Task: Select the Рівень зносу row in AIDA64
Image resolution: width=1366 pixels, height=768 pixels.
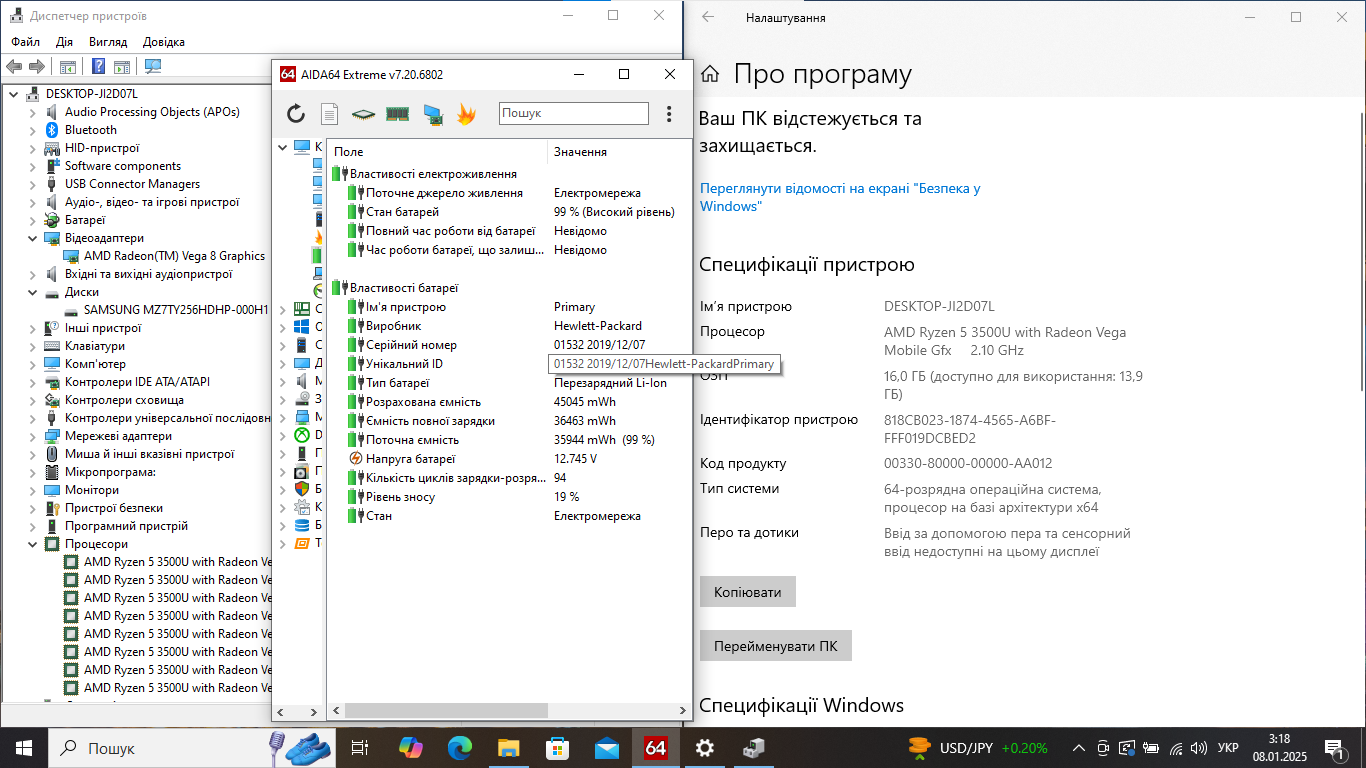Action: point(509,497)
